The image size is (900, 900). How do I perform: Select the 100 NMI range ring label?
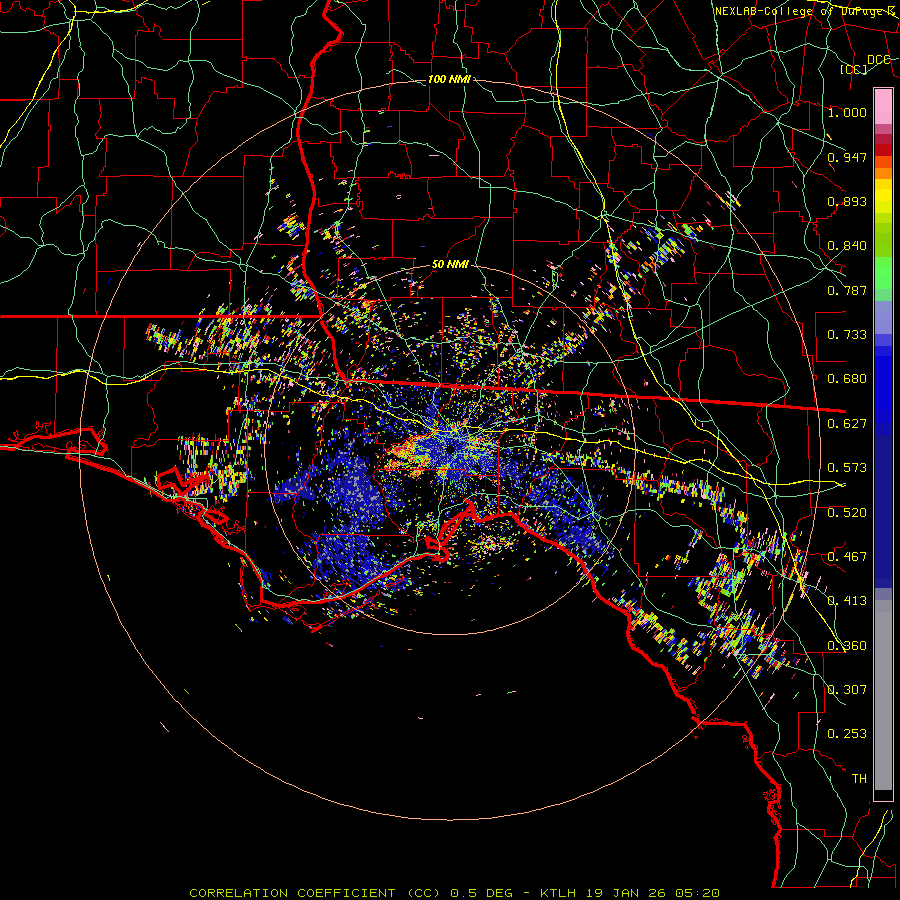pos(449,79)
